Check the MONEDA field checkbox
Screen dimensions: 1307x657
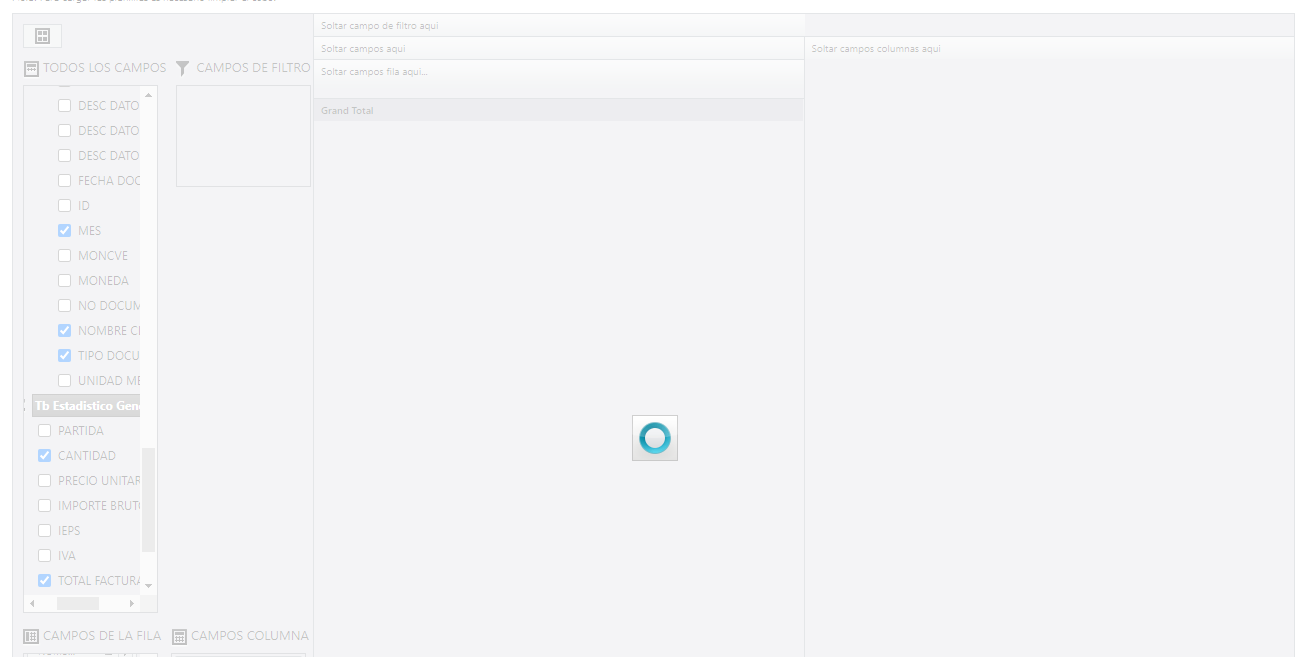click(65, 281)
